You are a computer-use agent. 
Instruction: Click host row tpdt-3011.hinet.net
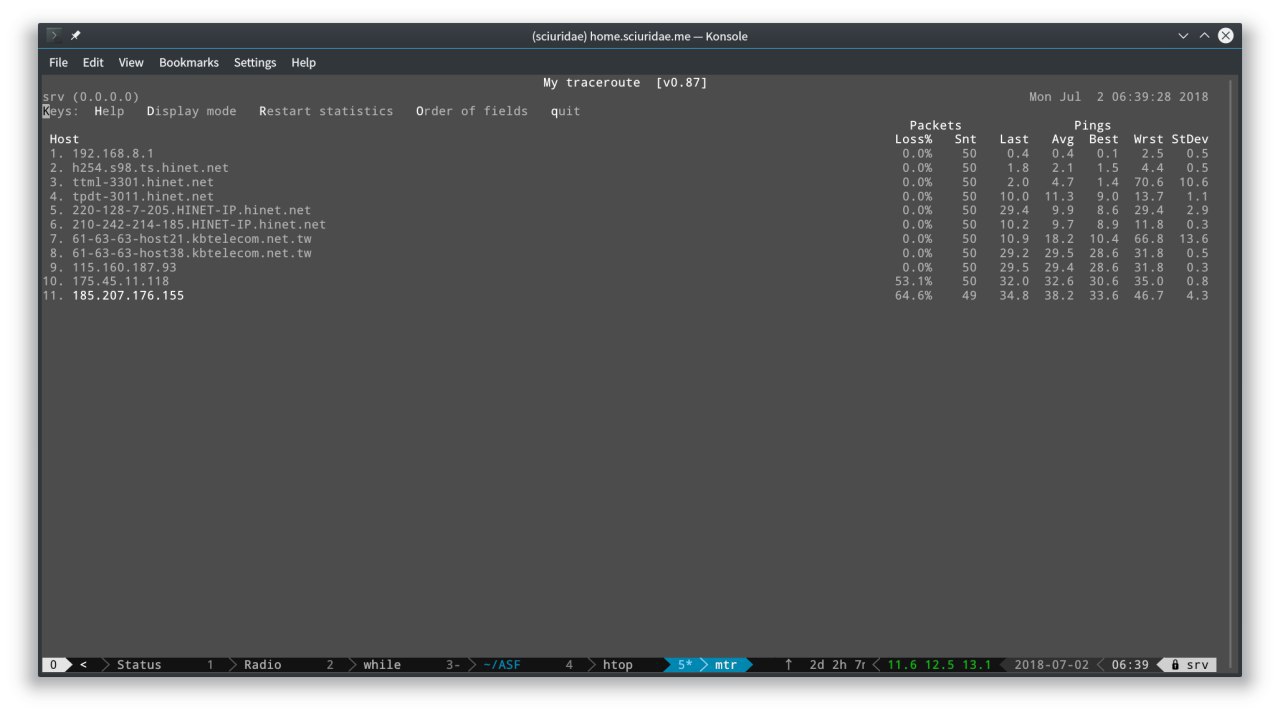(143, 196)
